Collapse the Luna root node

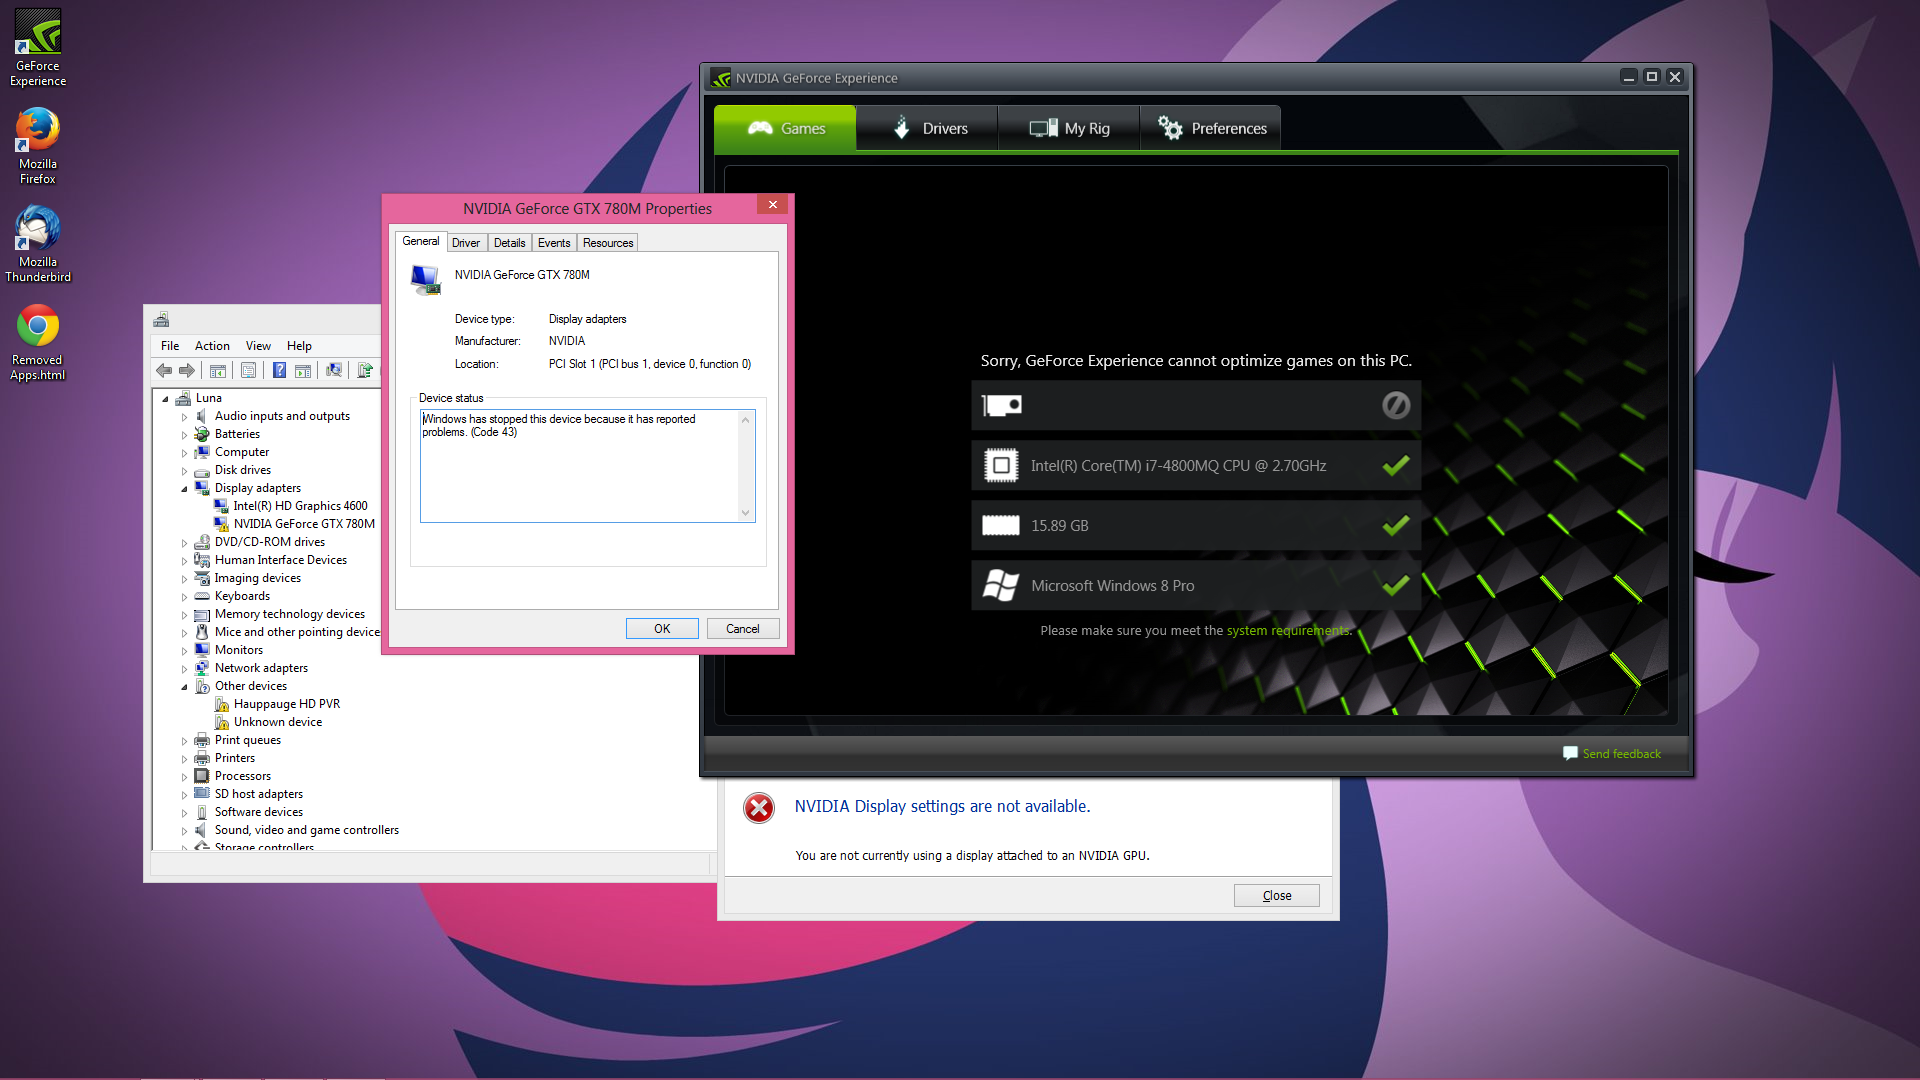point(165,399)
